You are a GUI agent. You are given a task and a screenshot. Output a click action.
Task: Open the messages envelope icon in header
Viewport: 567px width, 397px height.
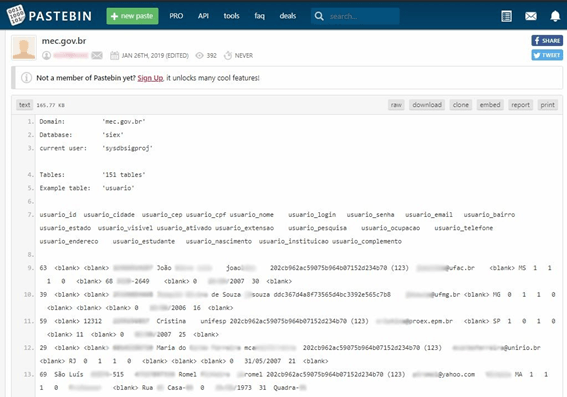coord(530,16)
